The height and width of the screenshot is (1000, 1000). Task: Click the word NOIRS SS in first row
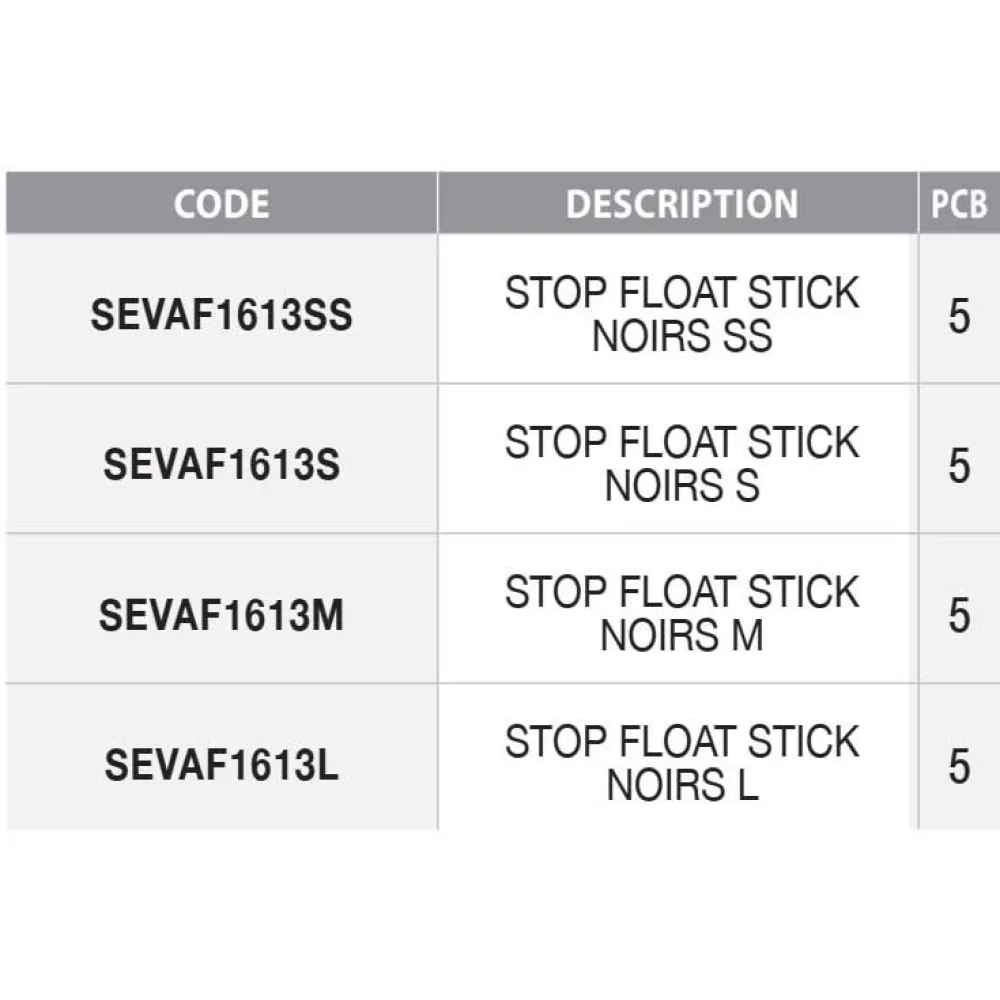(x=682, y=337)
